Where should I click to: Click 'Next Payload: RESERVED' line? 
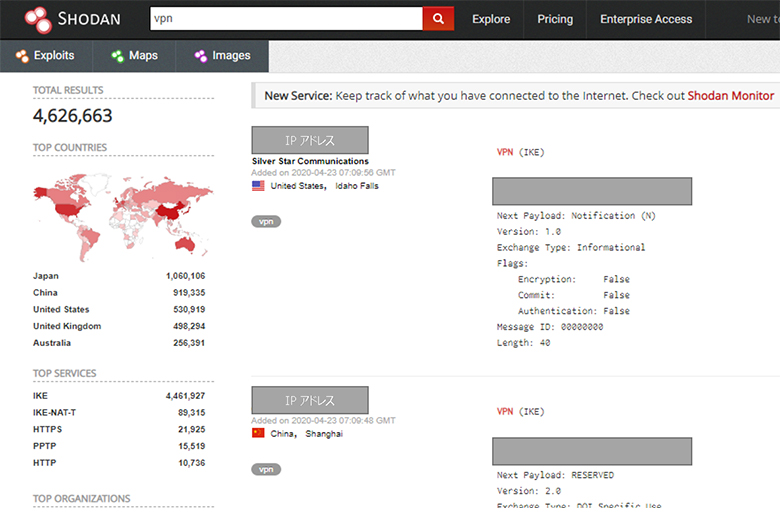coord(555,475)
